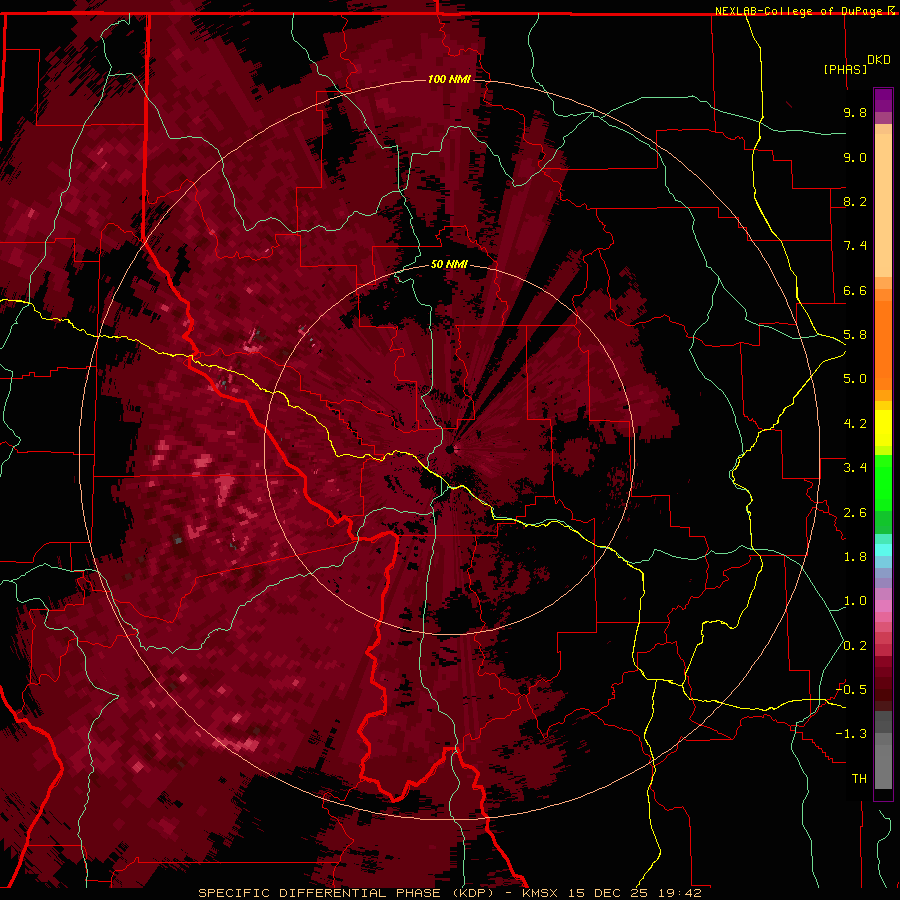This screenshot has width=900, height=900.
Task: Select the 6.6 legend value
Action: pos(855,290)
